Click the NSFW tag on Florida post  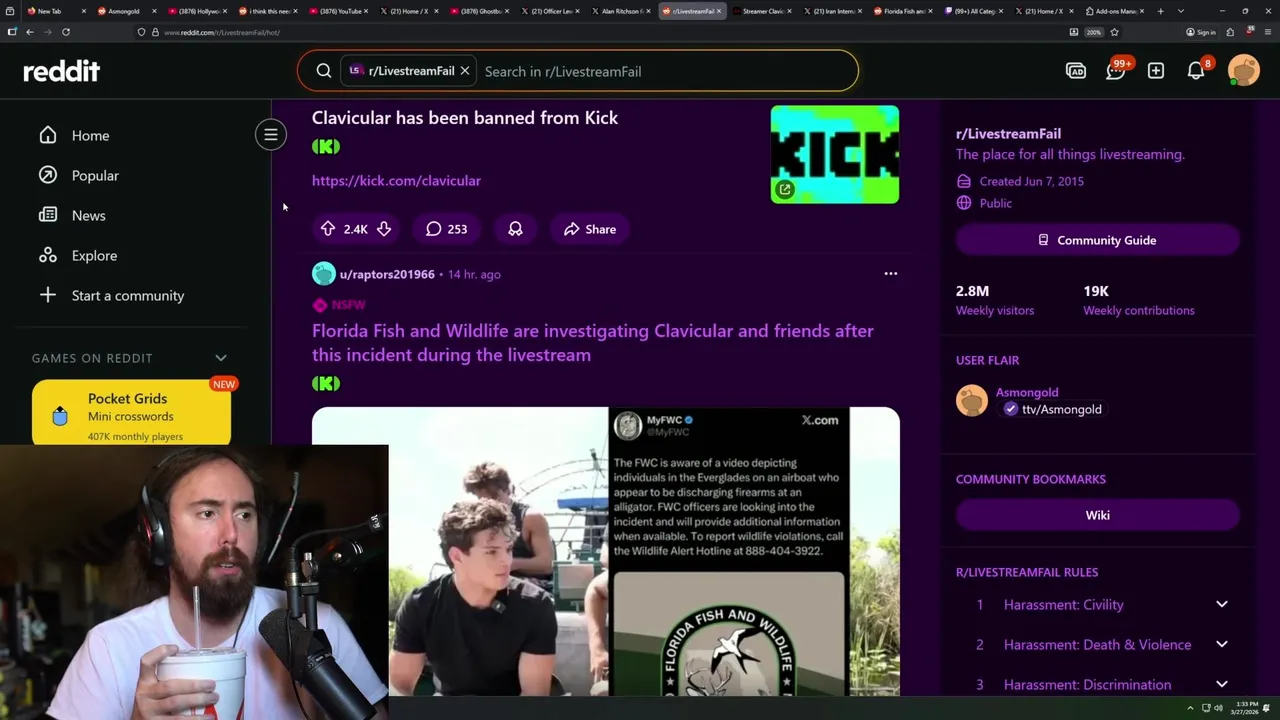[339, 305]
